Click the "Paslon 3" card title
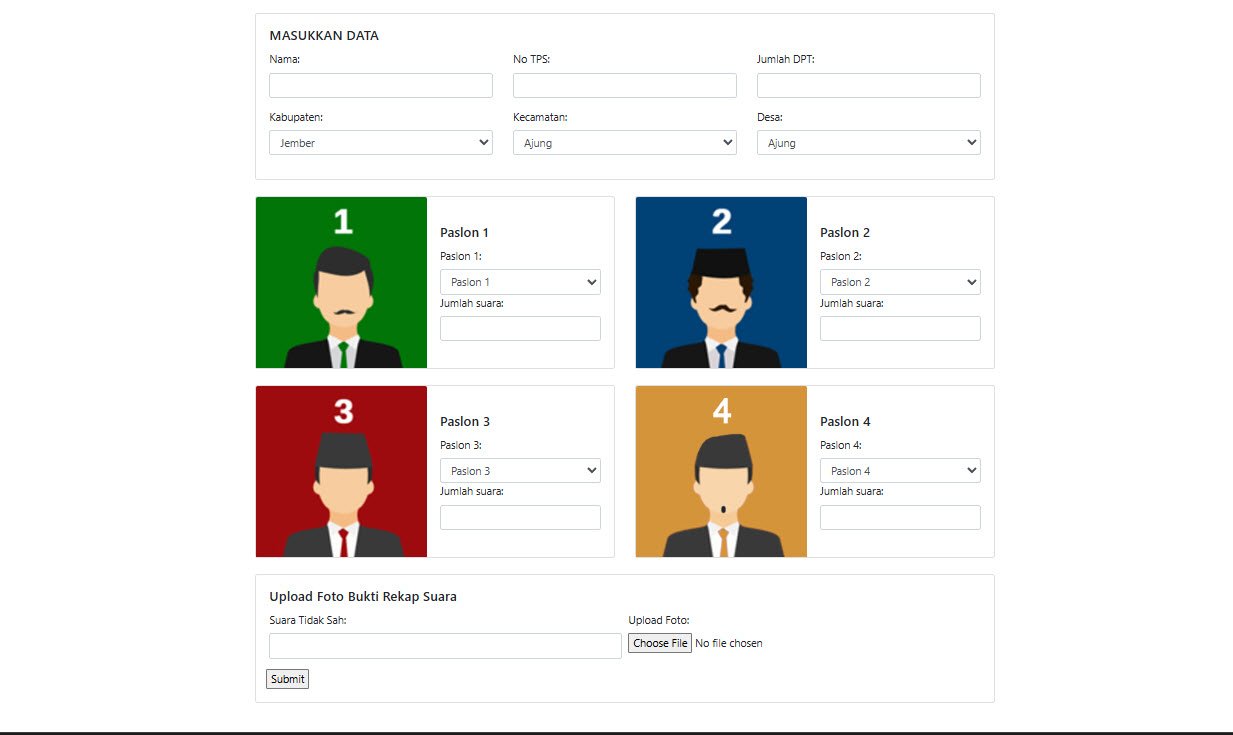 point(465,422)
